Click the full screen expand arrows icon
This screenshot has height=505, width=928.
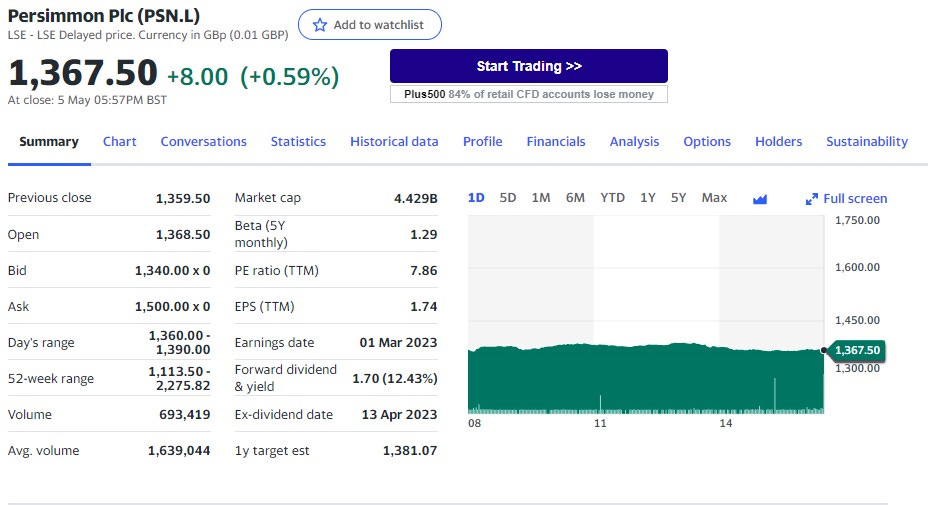[811, 199]
